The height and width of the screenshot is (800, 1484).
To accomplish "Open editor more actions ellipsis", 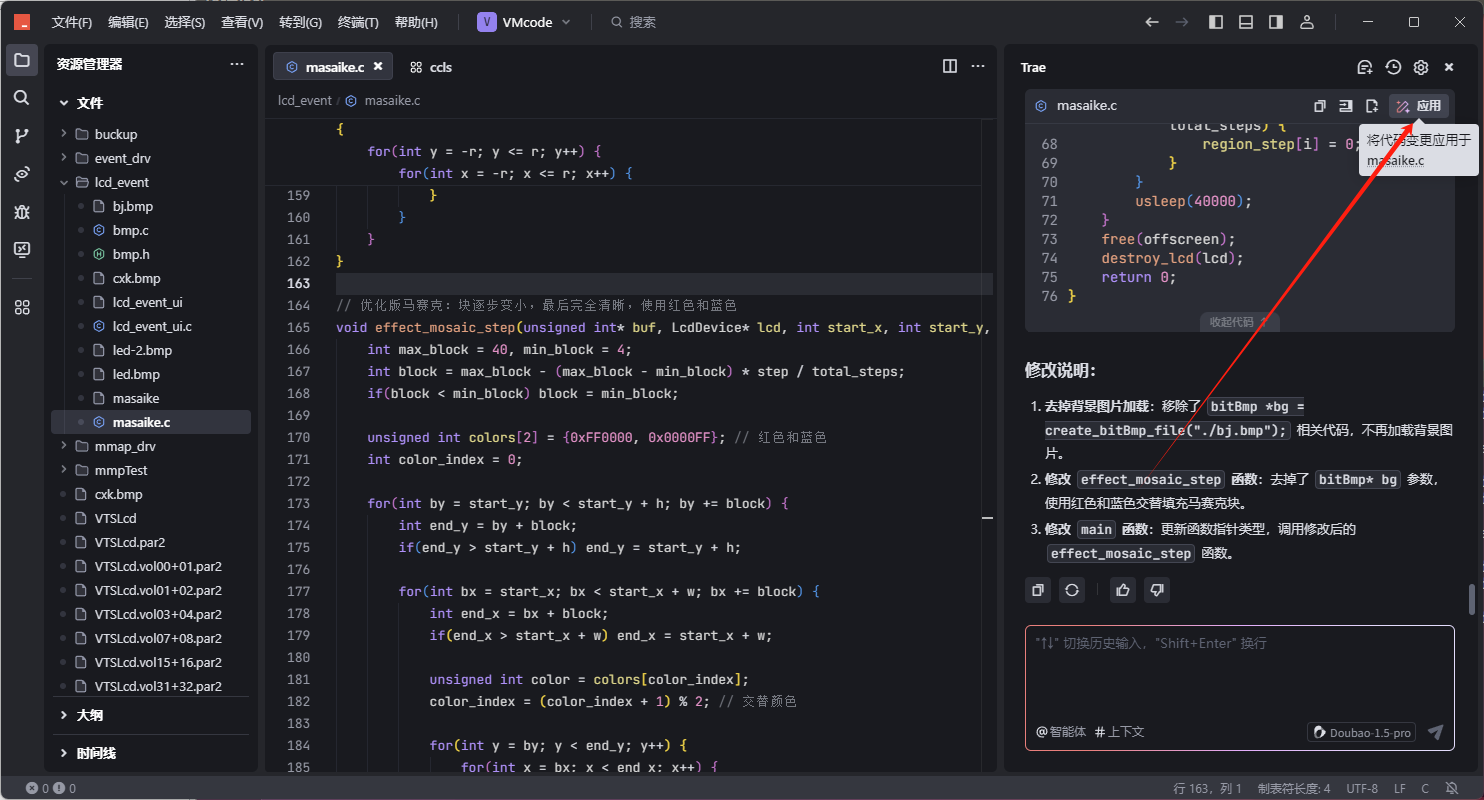I will (978, 66).
